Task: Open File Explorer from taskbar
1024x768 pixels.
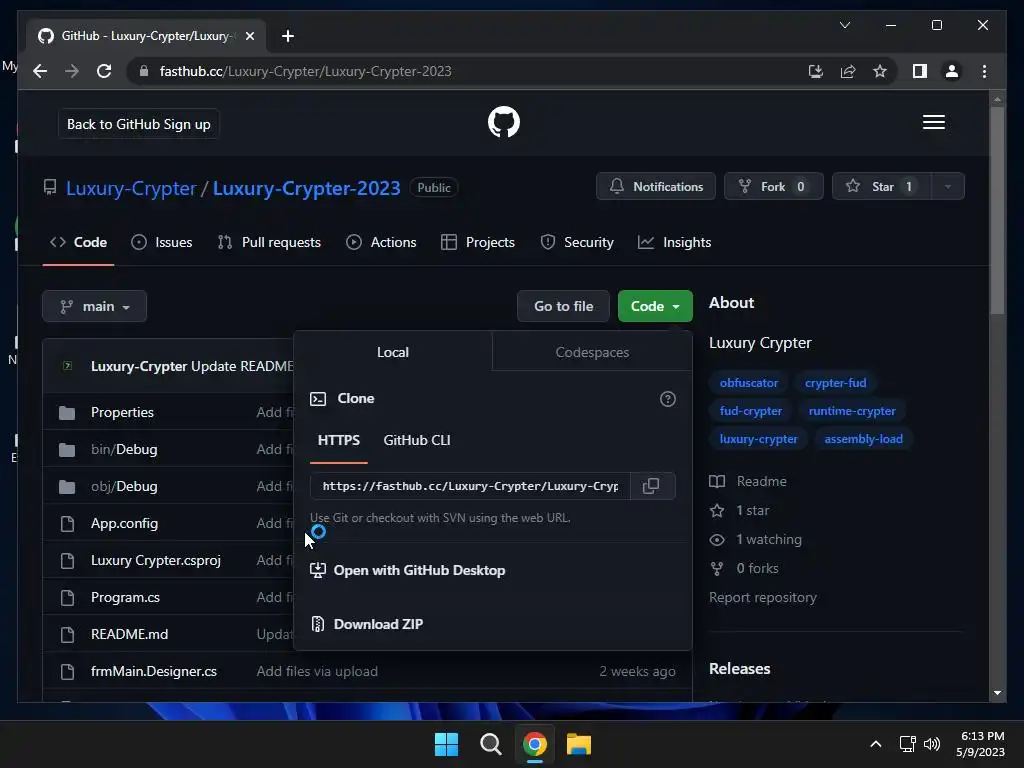Action: pos(579,744)
